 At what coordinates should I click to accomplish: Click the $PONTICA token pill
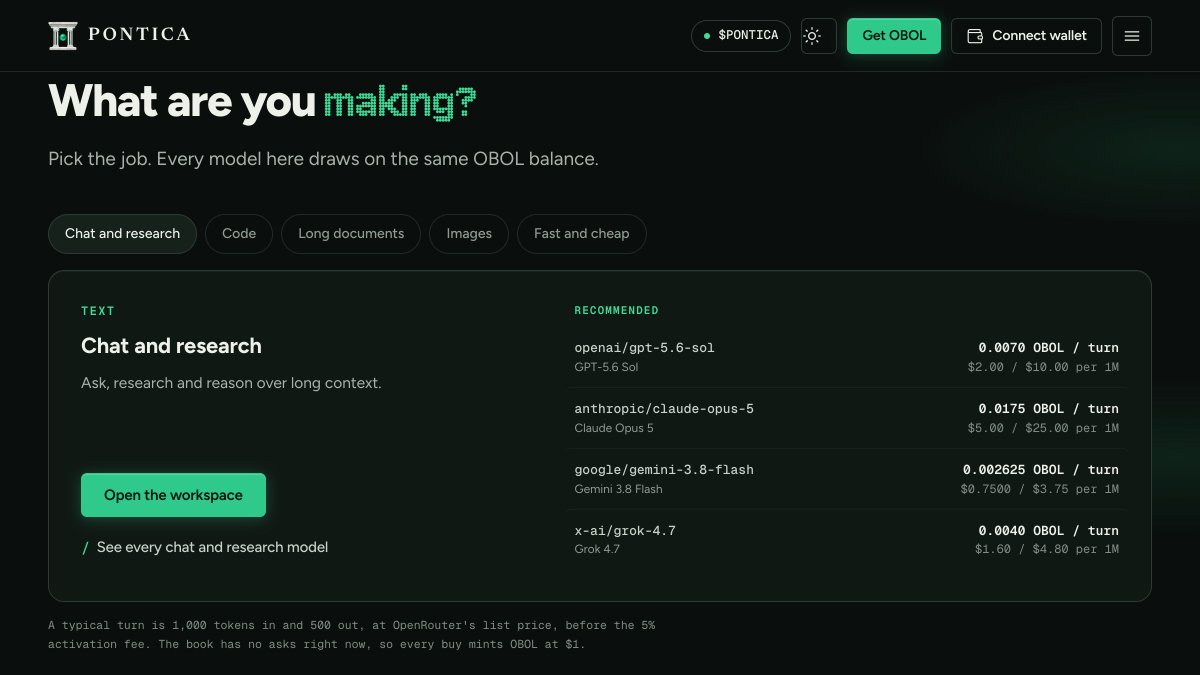[x=741, y=36]
